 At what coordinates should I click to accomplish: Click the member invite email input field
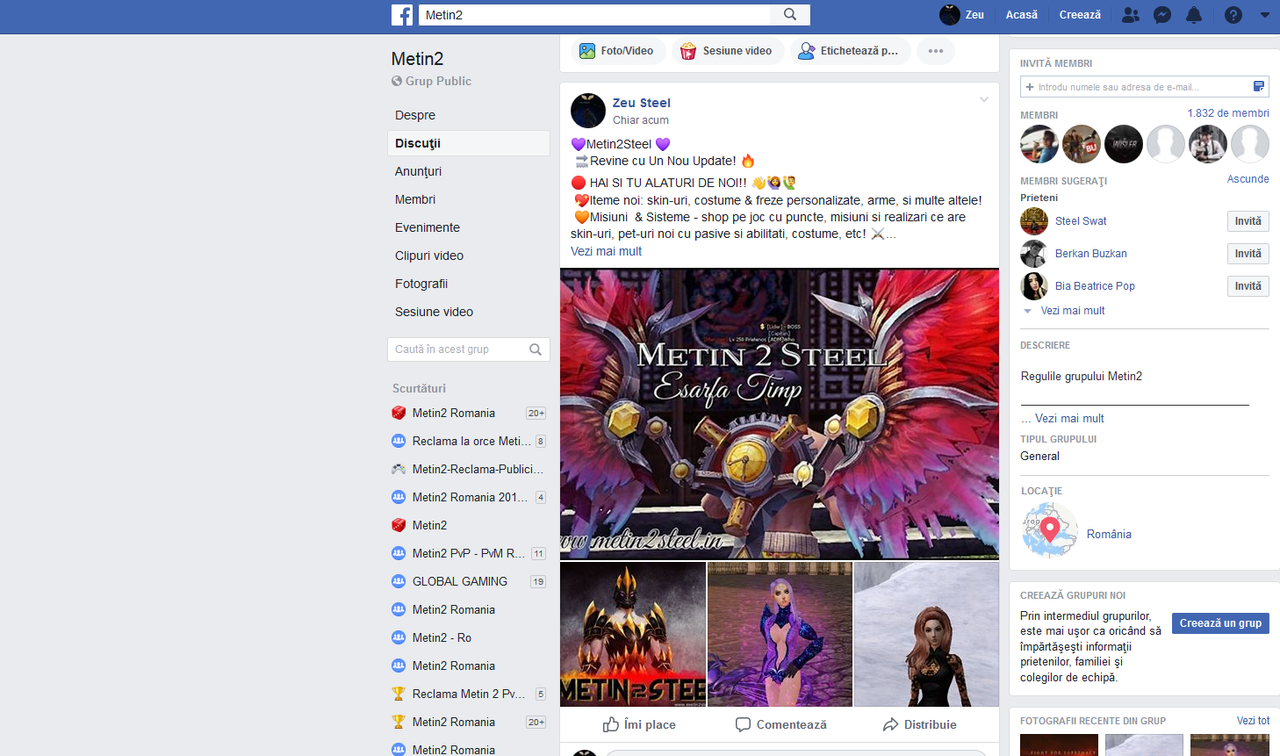[1130, 86]
